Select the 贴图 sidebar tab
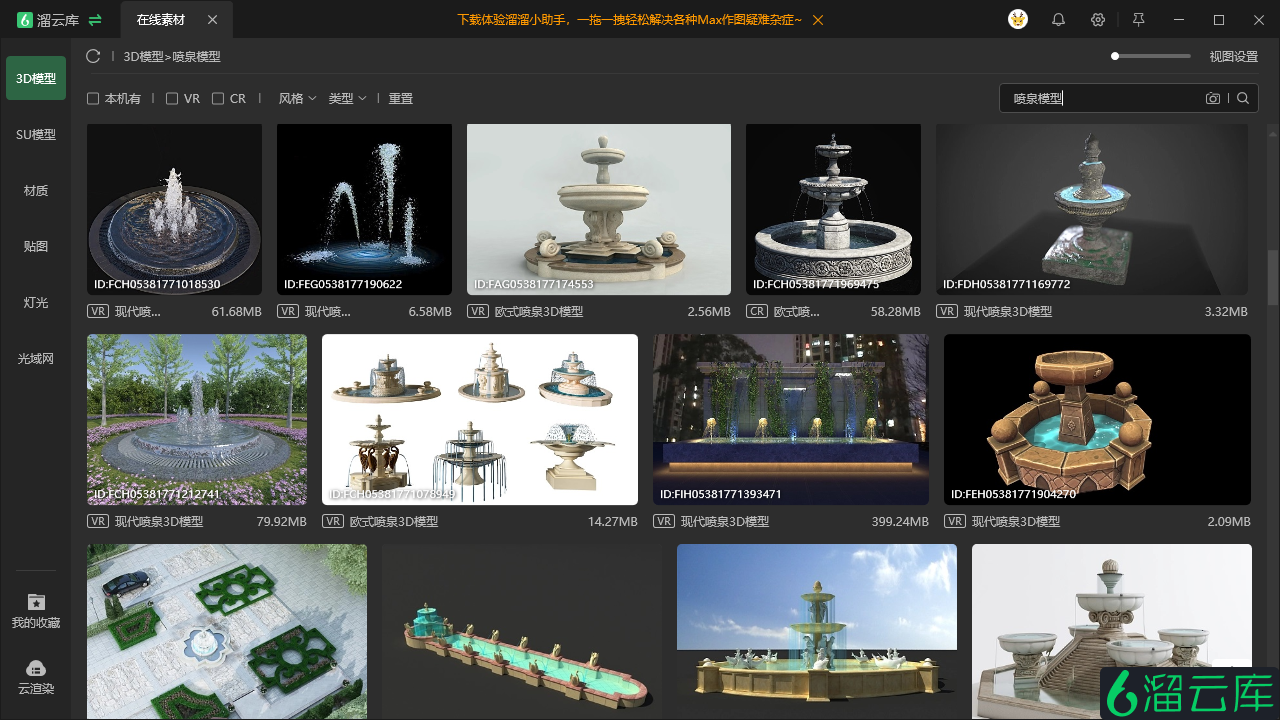The image size is (1280, 720). click(36, 246)
